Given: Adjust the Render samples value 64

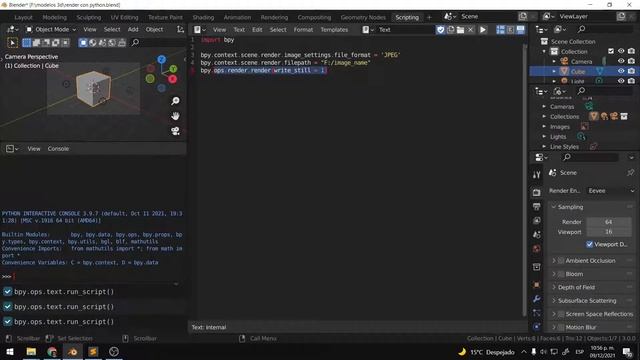Looking at the screenshot, I should tap(609, 222).
